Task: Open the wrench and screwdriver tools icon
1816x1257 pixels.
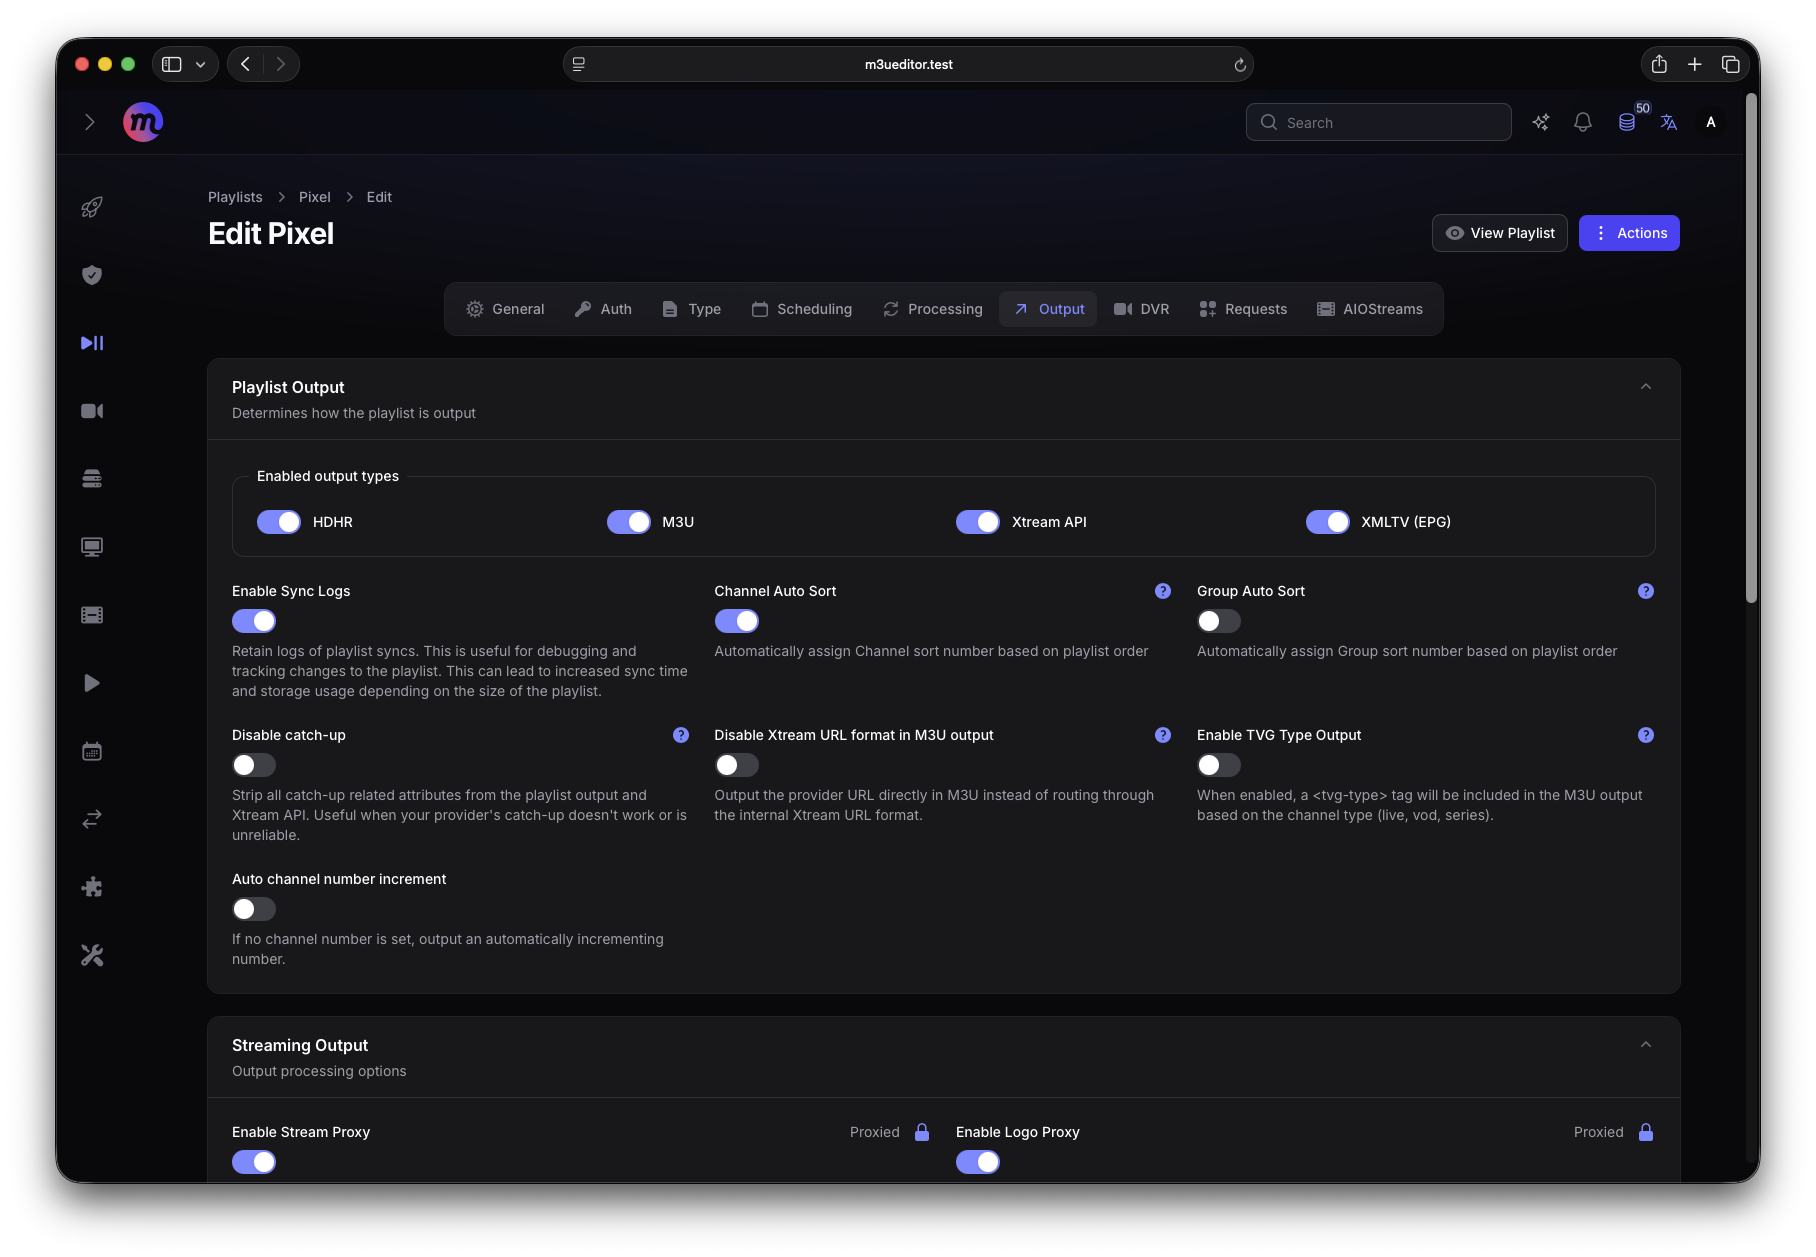Action: (x=92, y=955)
